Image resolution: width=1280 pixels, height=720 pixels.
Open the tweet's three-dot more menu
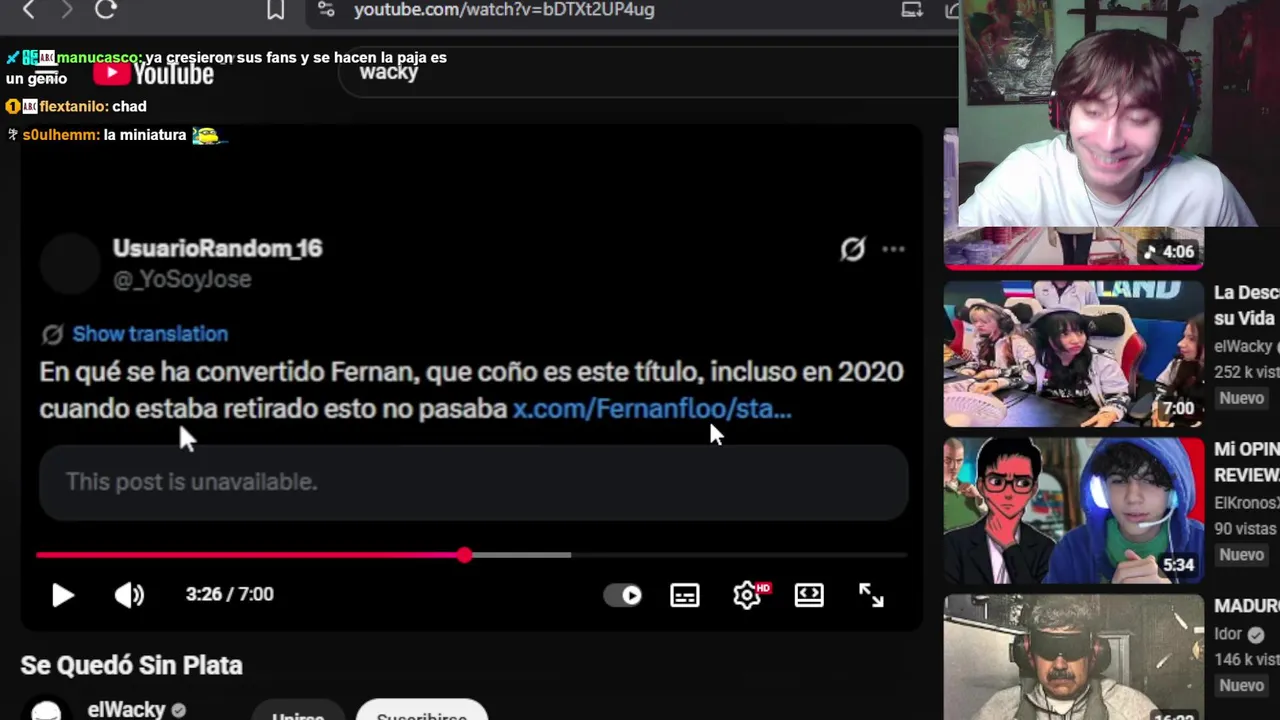point(893,249)
